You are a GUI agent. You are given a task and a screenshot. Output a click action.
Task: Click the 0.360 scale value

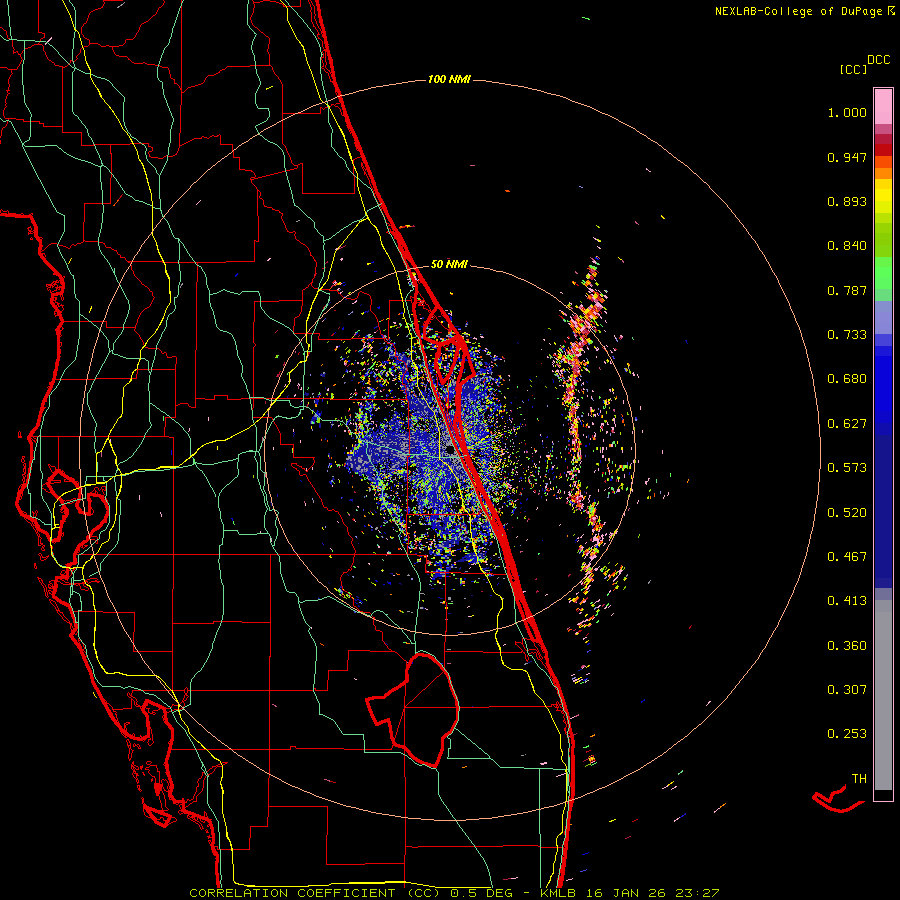847,646
